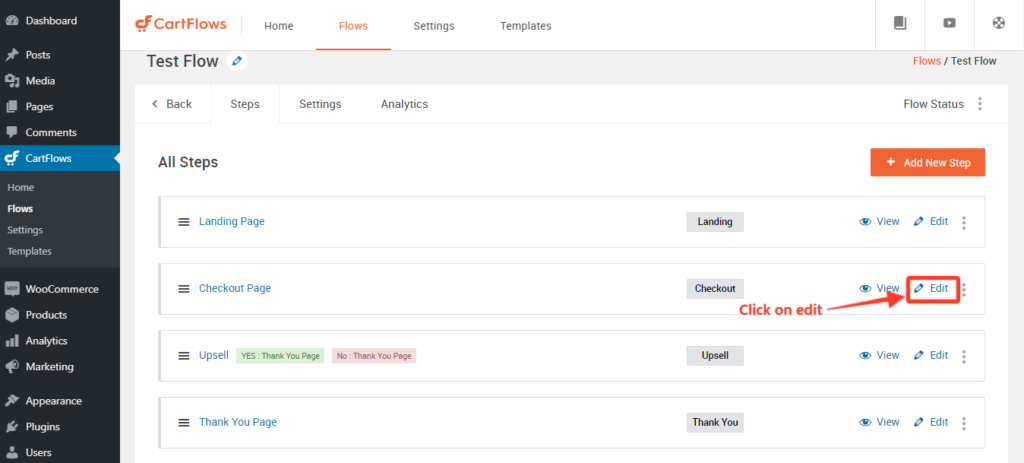This screenshot has height=463, width=1024.
Task: Grab the drag handle of Landing Page
Action: (x=184, y=222)
